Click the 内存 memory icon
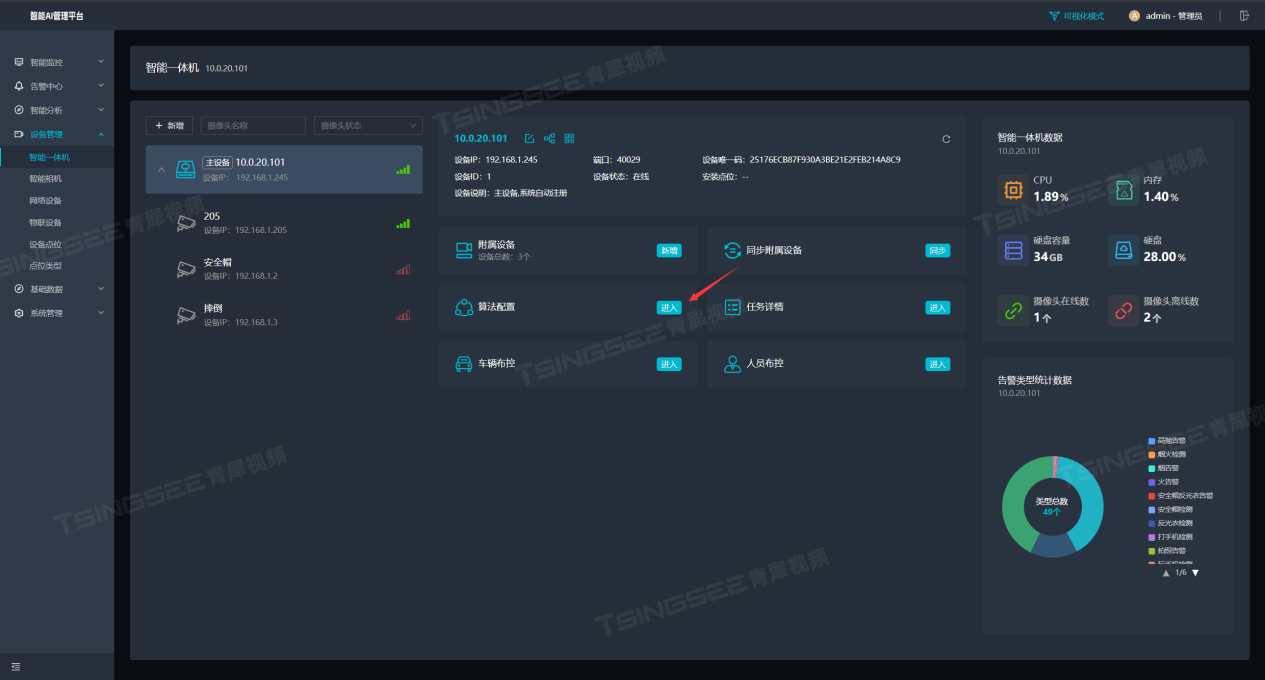This screenshot has width=1265, height=680. [x=1124, y=190]
